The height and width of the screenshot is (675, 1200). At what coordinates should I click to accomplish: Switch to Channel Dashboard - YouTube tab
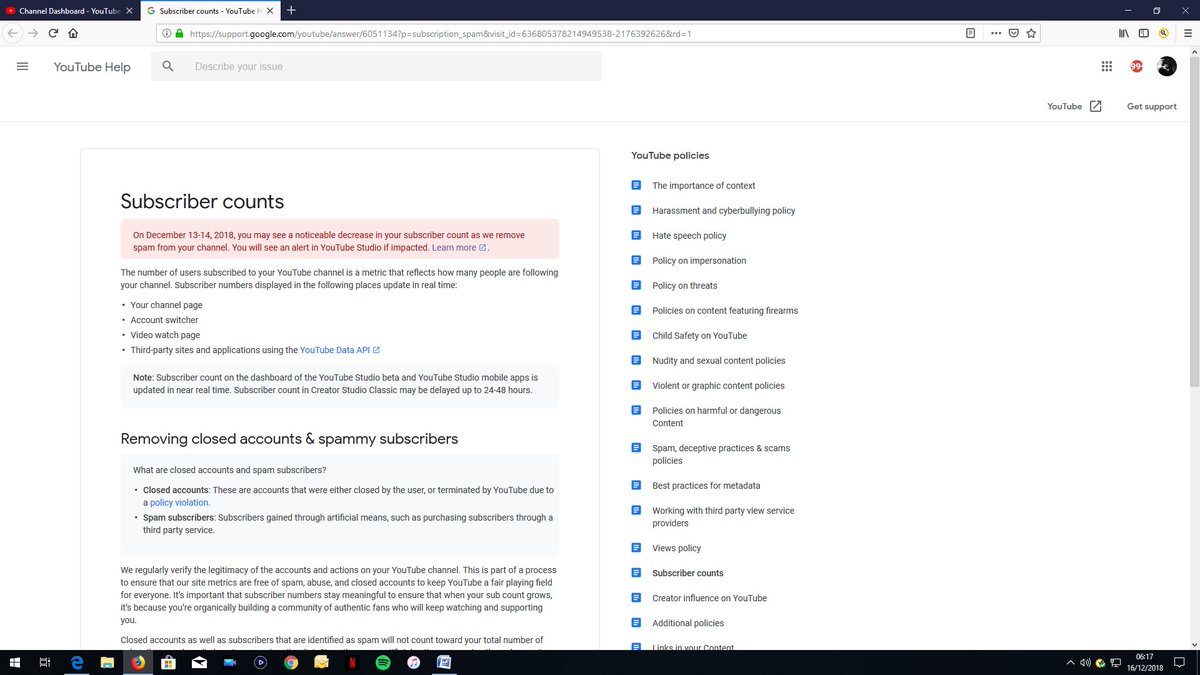point(70,10)
